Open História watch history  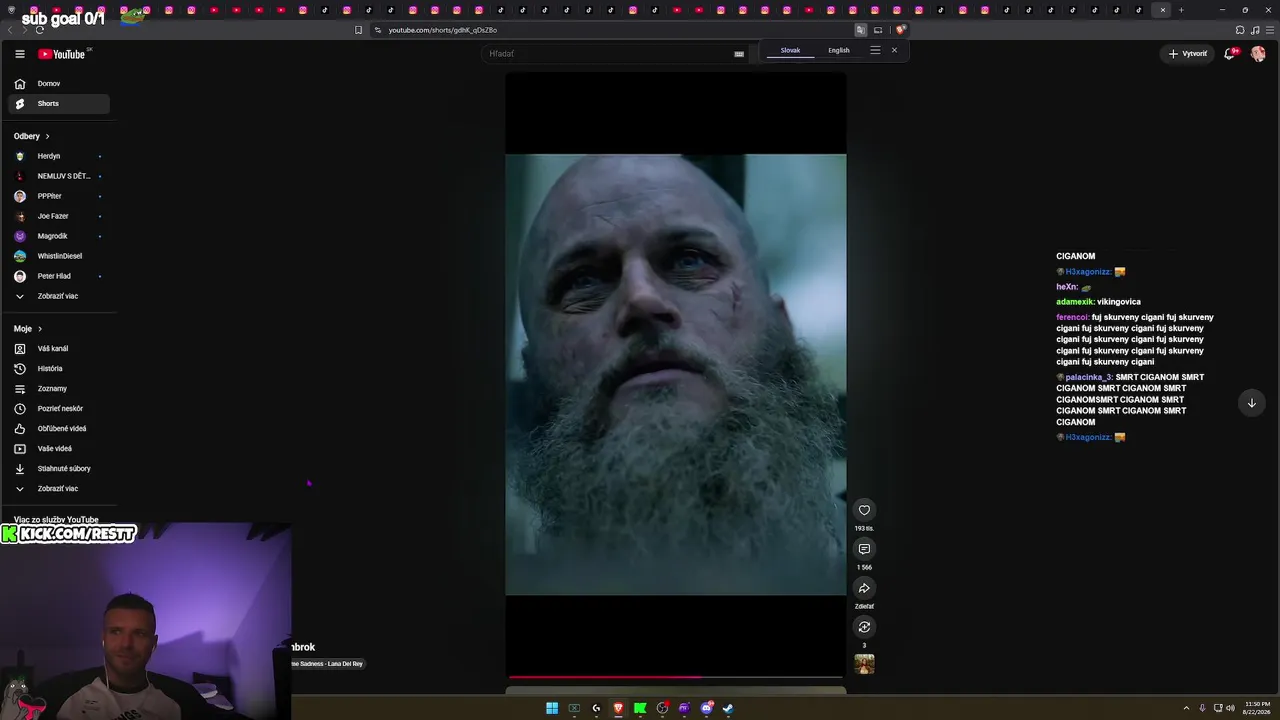(x=60, y=369)
